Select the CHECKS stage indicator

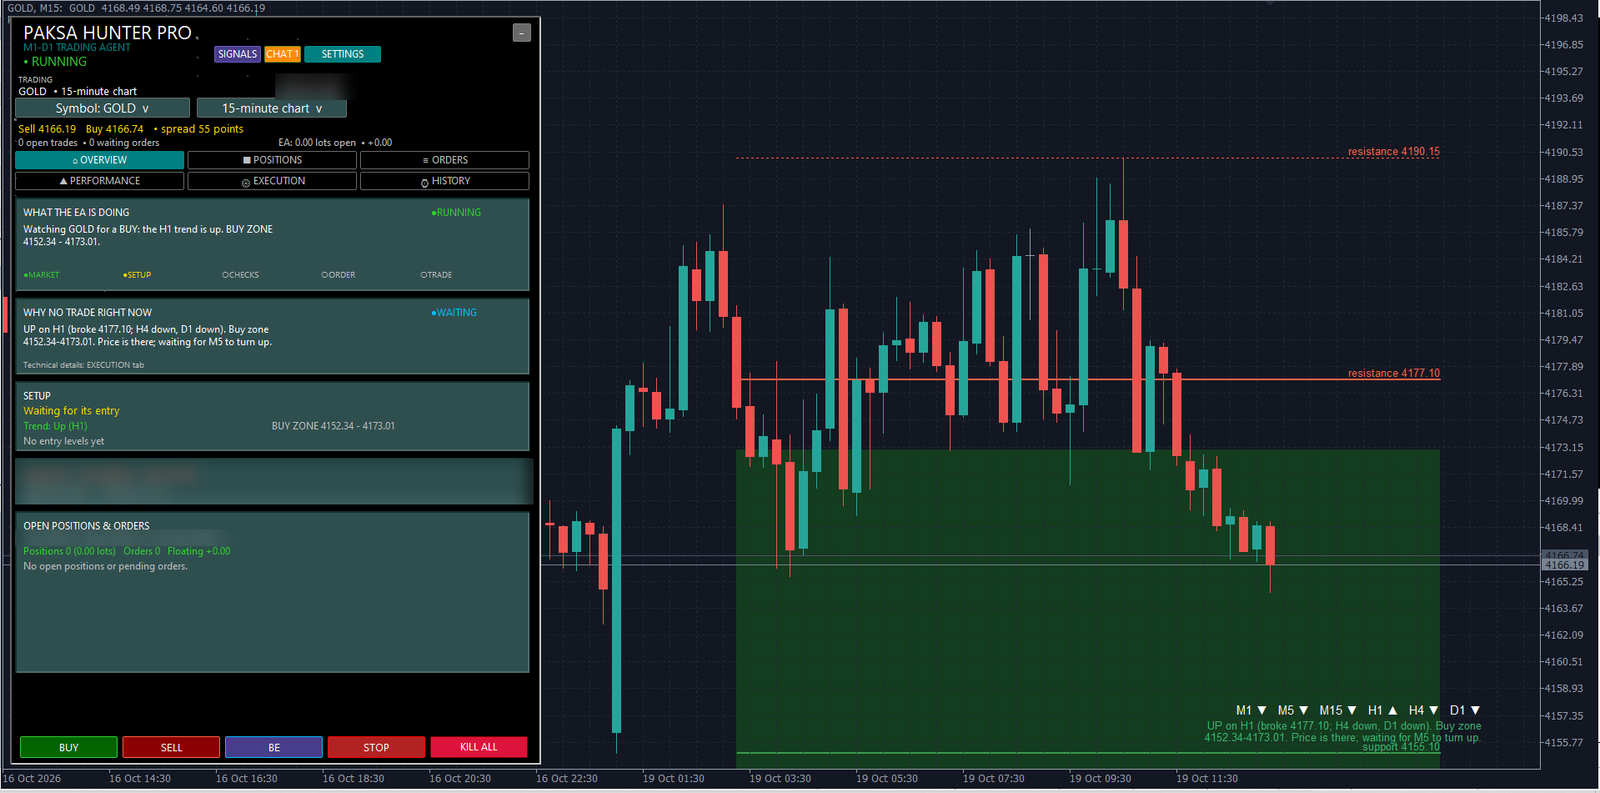coord(240,275)
